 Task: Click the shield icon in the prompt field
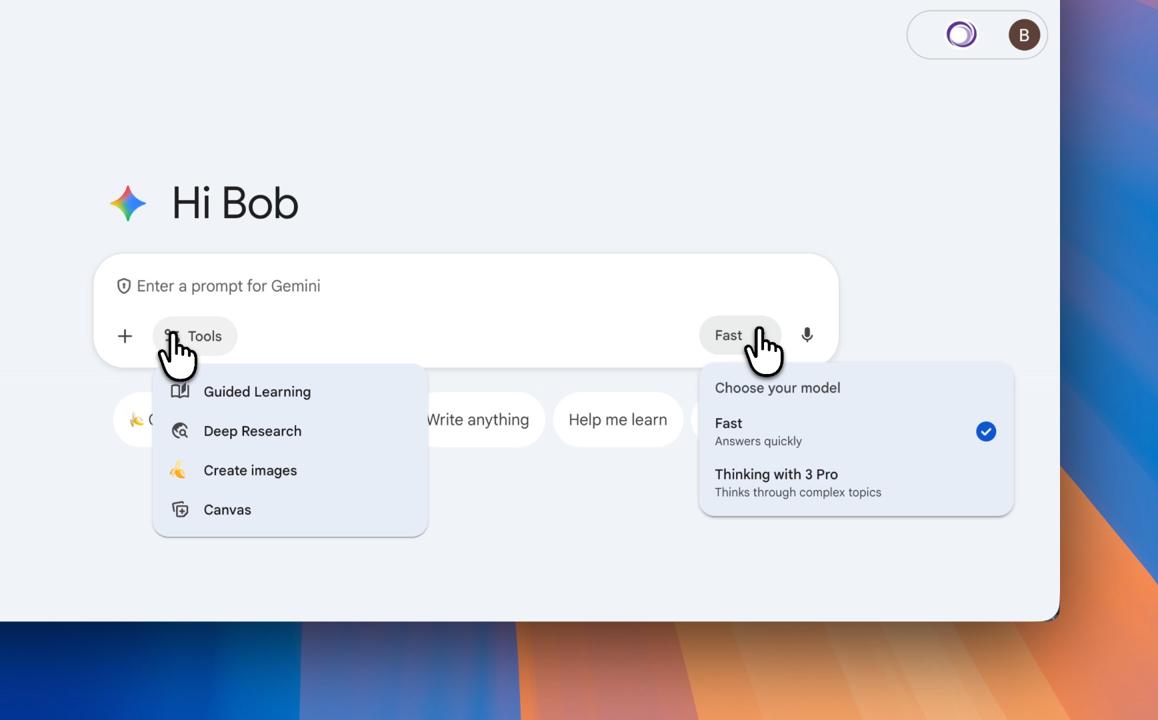pyautogui.click(x=123, y=285)
